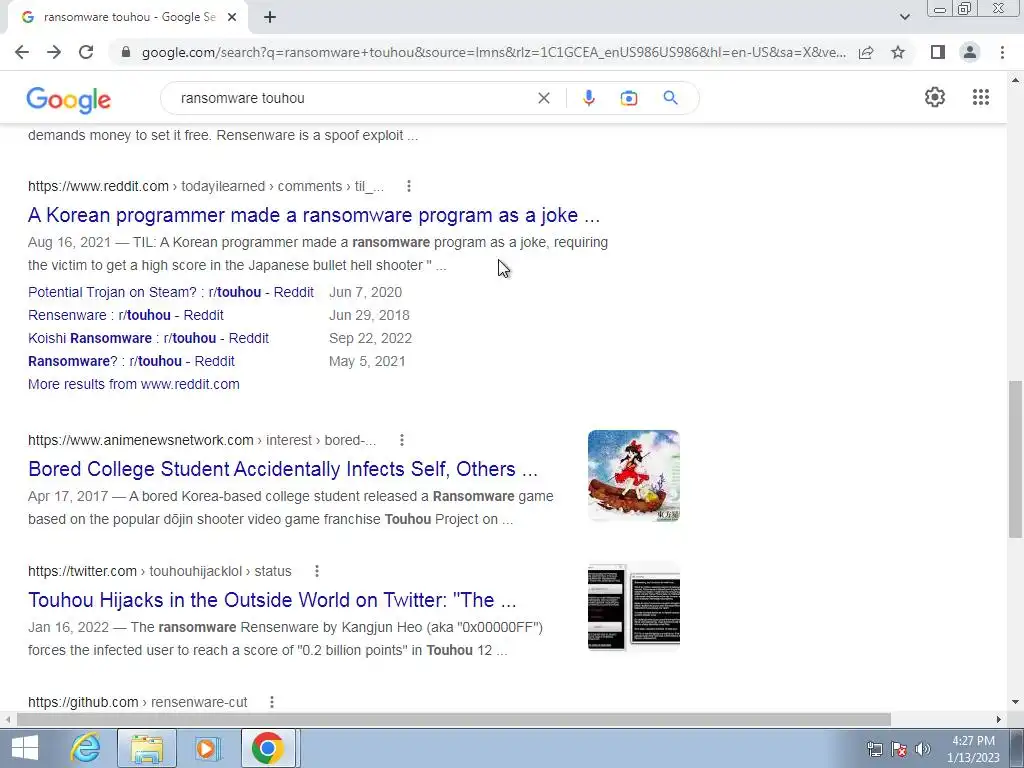Open File Explorer from the taskbar
This screenshot has width=1024, height=768.
click(x=147, y=748)
